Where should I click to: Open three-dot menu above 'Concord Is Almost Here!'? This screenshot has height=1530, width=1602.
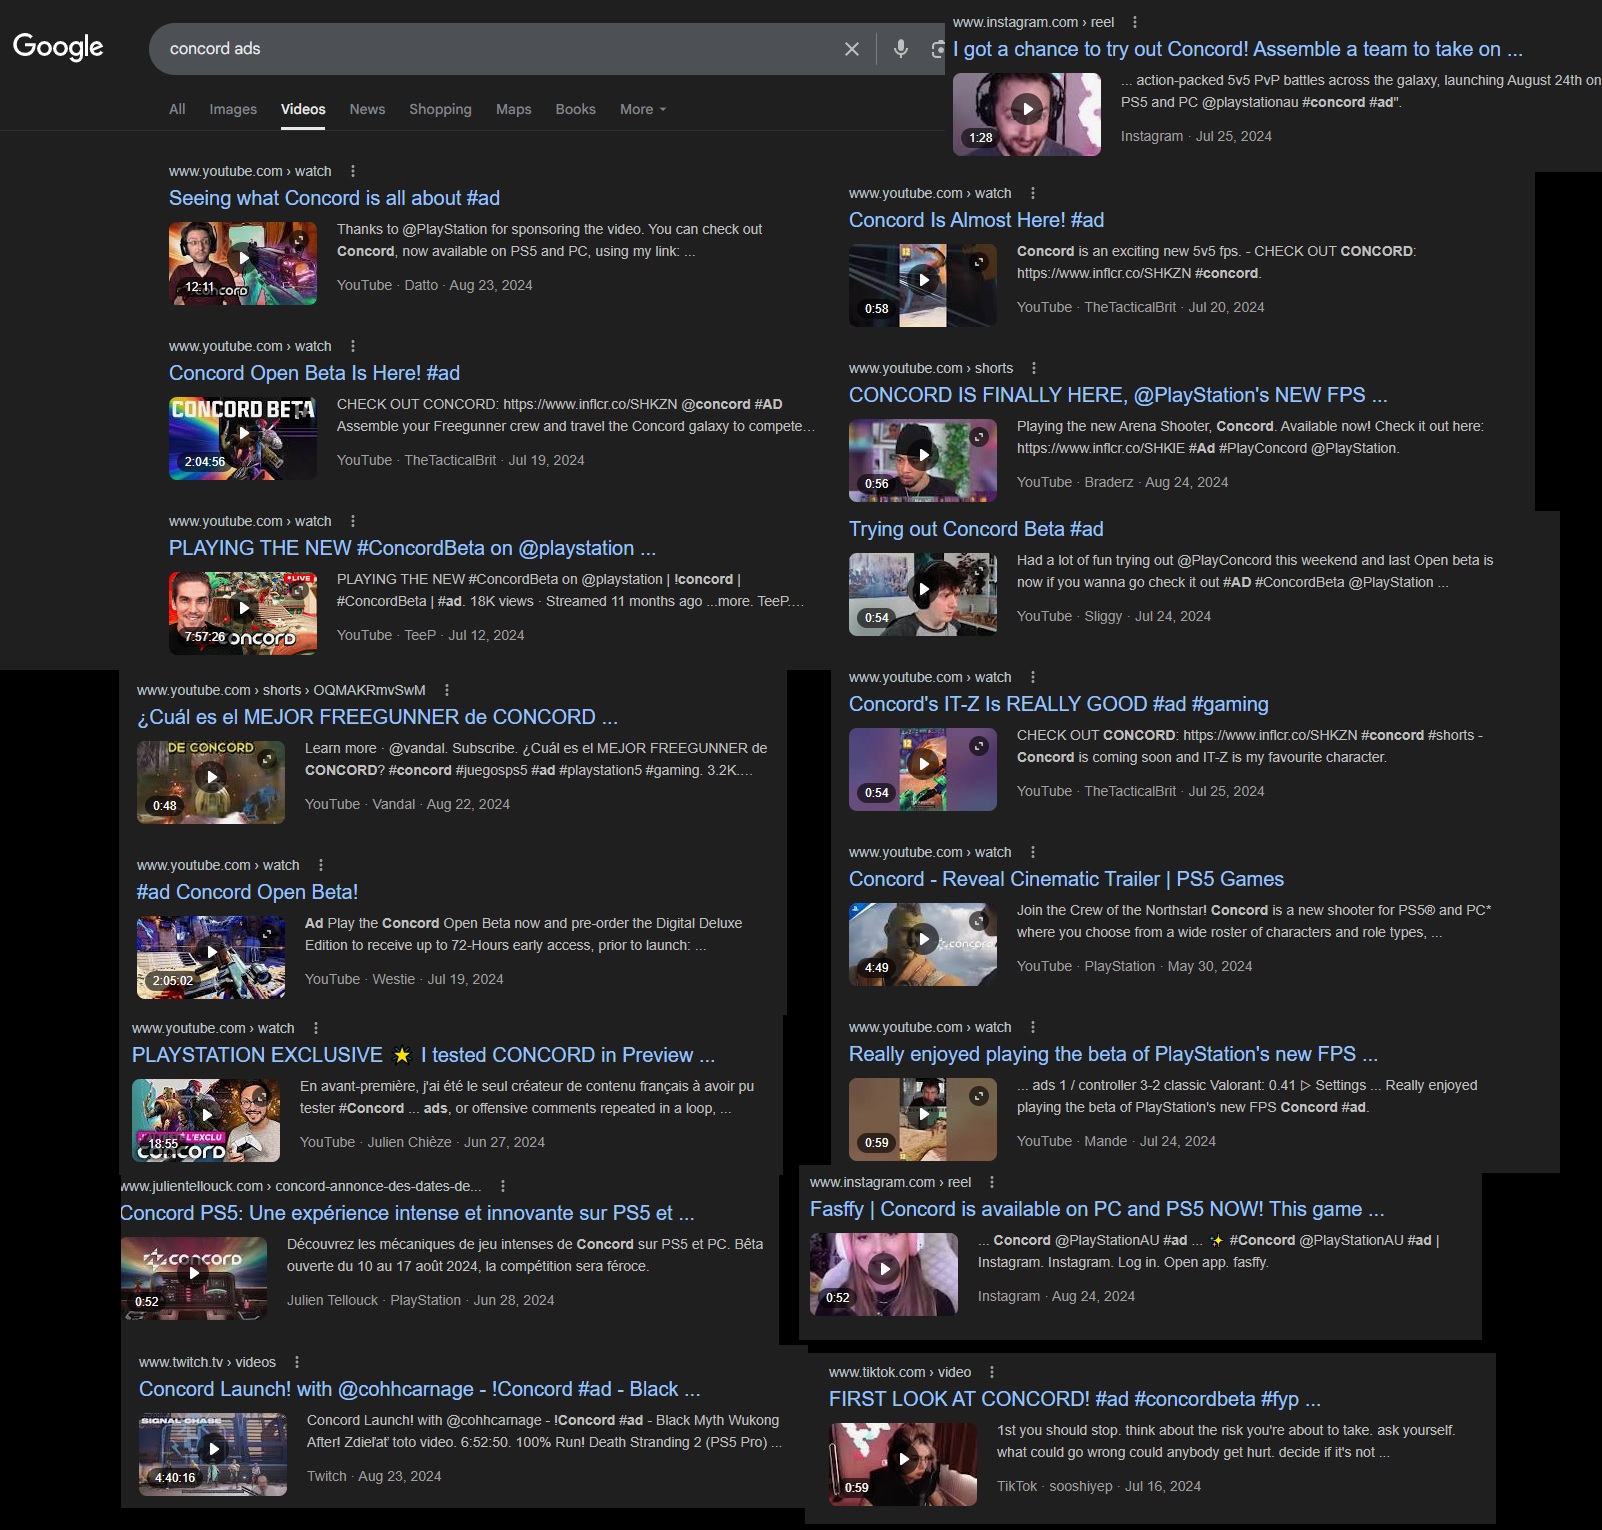(x=1033, y=193)
